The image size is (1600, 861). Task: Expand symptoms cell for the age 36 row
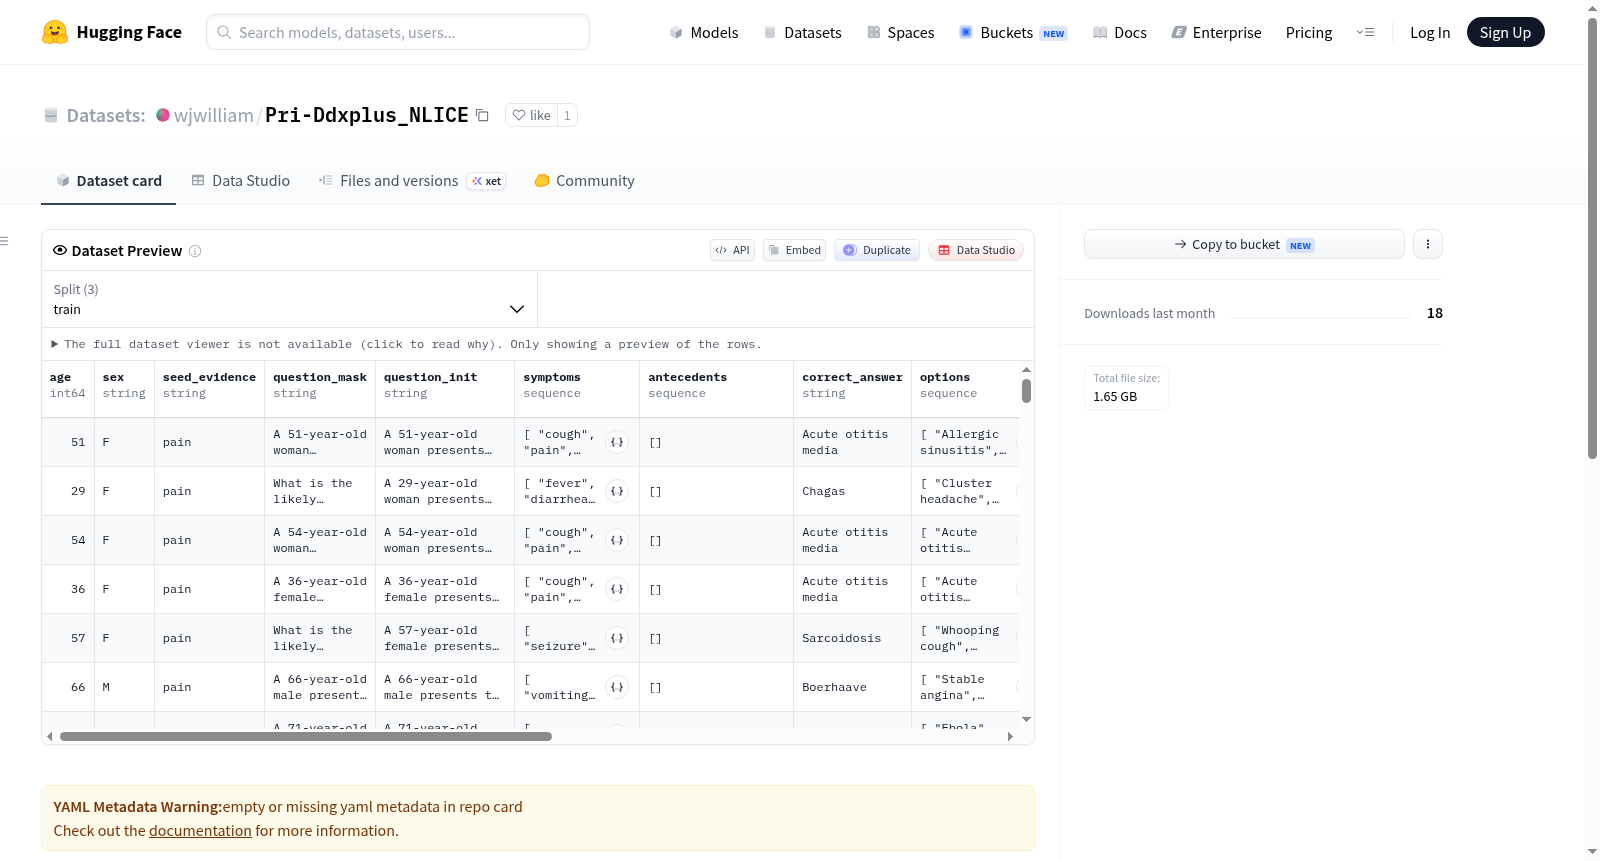point(617,589)
